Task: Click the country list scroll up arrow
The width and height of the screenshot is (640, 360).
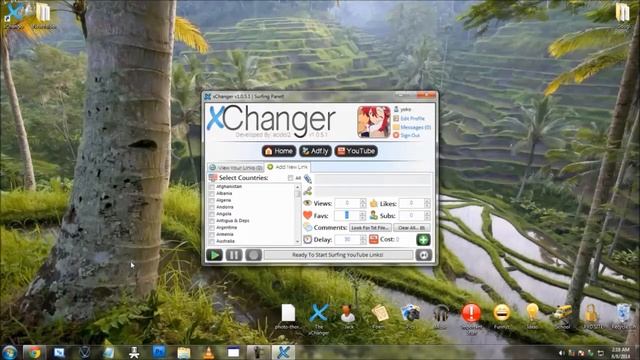Action: [298, 187]
